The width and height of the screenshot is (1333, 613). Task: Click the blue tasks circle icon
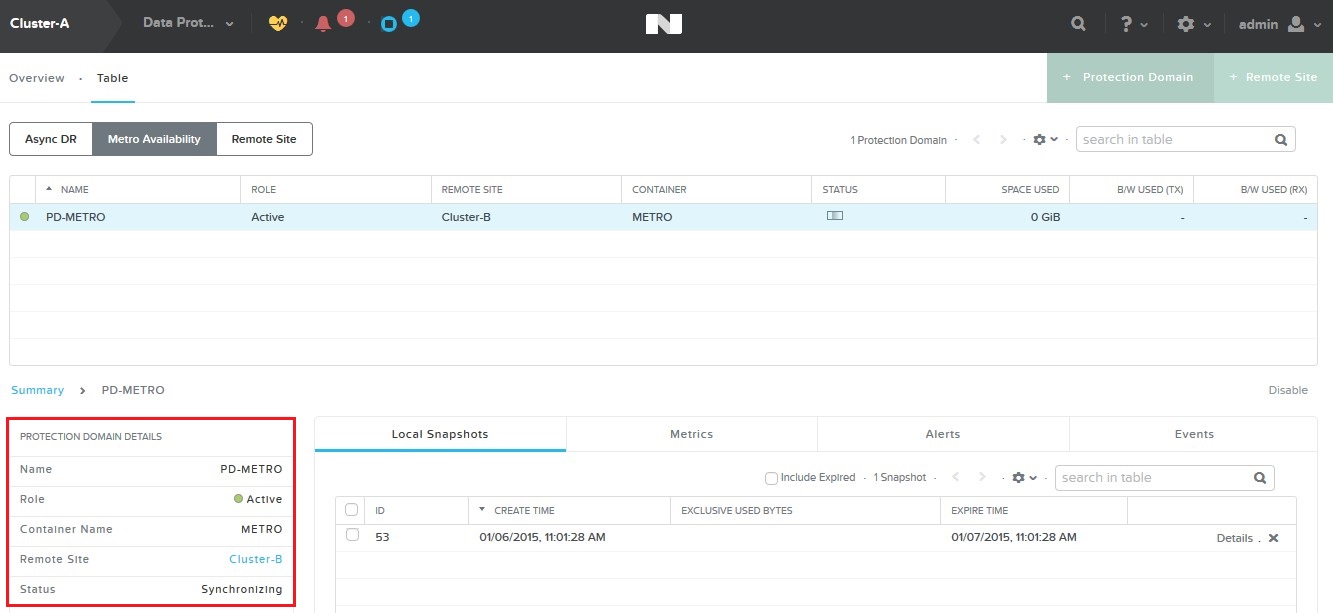point(389,24)
